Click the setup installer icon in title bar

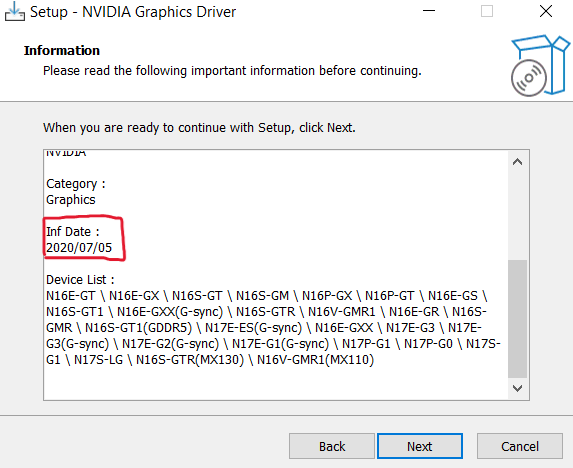(15, 12)
